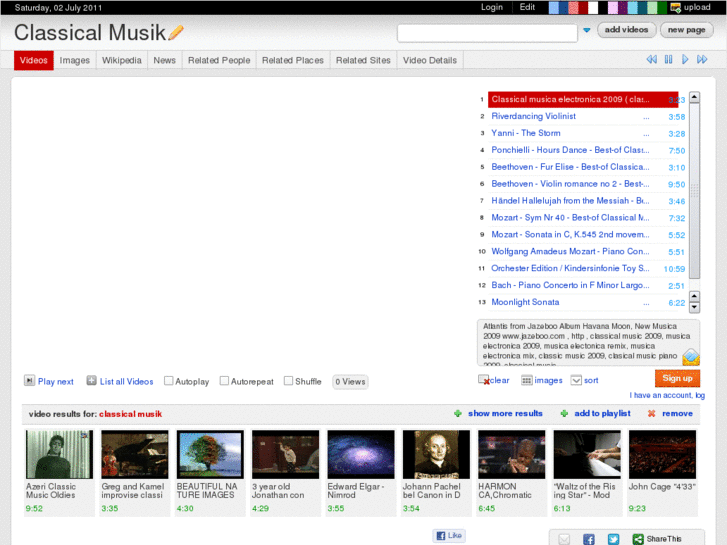The image size is (727, 545).
Task: Open the Johann Pachelbel Canon thumbnail
Action: tap(436, 454)
